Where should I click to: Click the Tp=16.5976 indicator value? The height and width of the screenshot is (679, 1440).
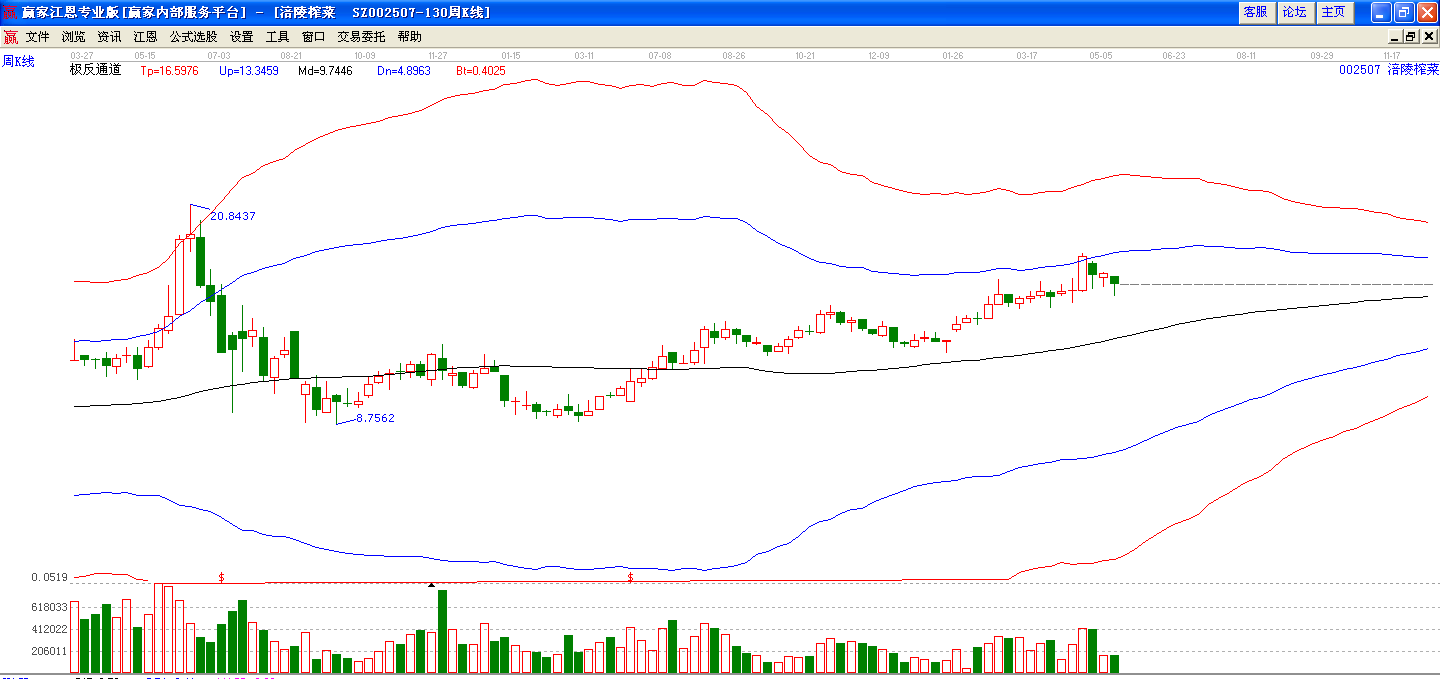click(169, 71)
